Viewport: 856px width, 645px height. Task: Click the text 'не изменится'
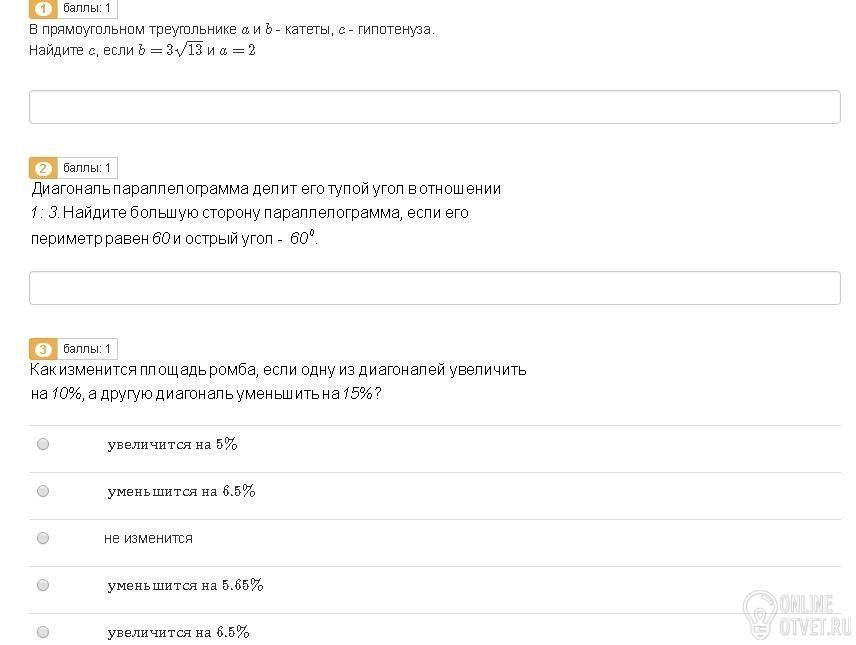tap(148, 539)
